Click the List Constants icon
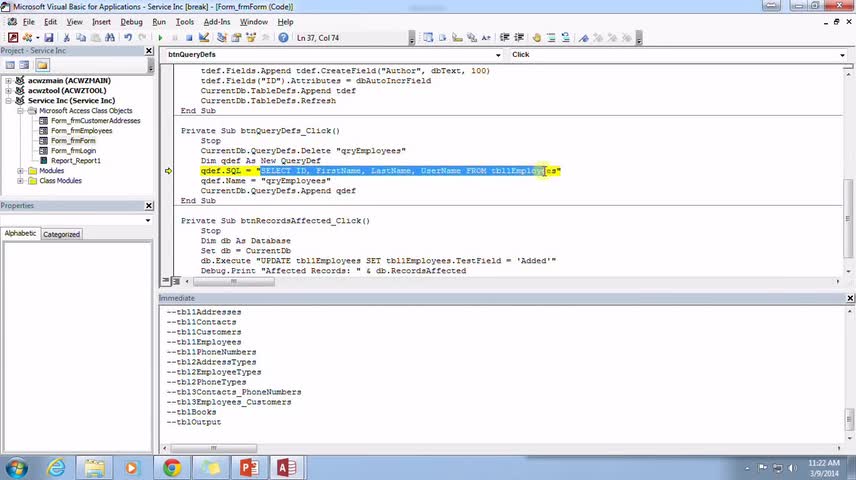The width and height of the screenshot is (856, 480). pyautogui.click(x=443, y=38)
